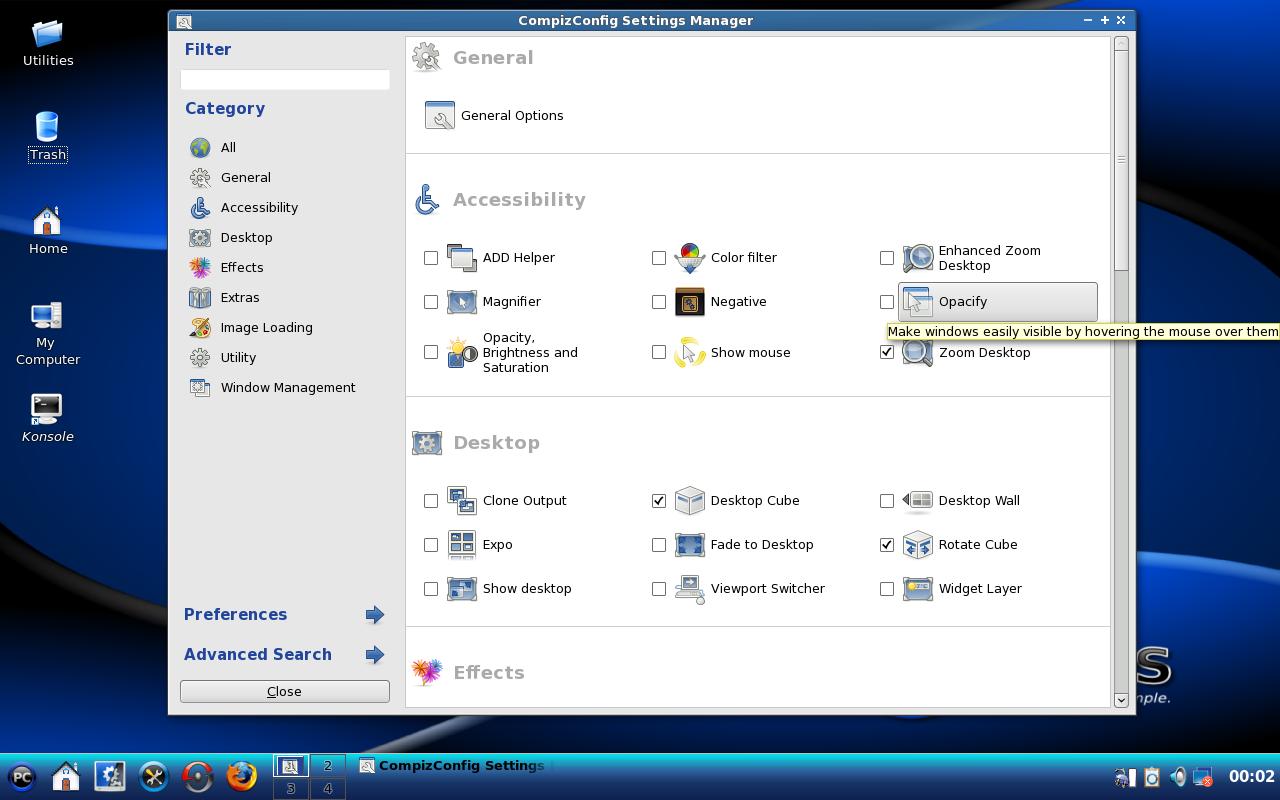Open Rotate Cube plugin icon

[918, 544]
